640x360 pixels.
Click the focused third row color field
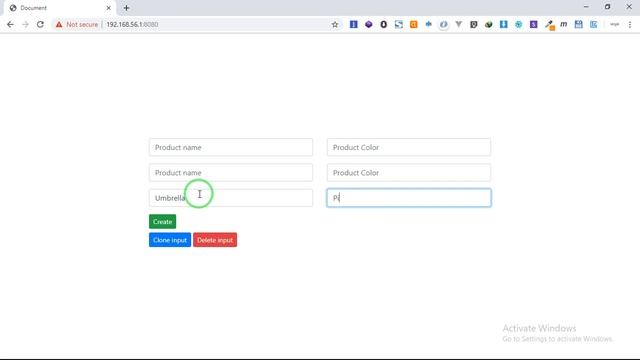(409, 198)
